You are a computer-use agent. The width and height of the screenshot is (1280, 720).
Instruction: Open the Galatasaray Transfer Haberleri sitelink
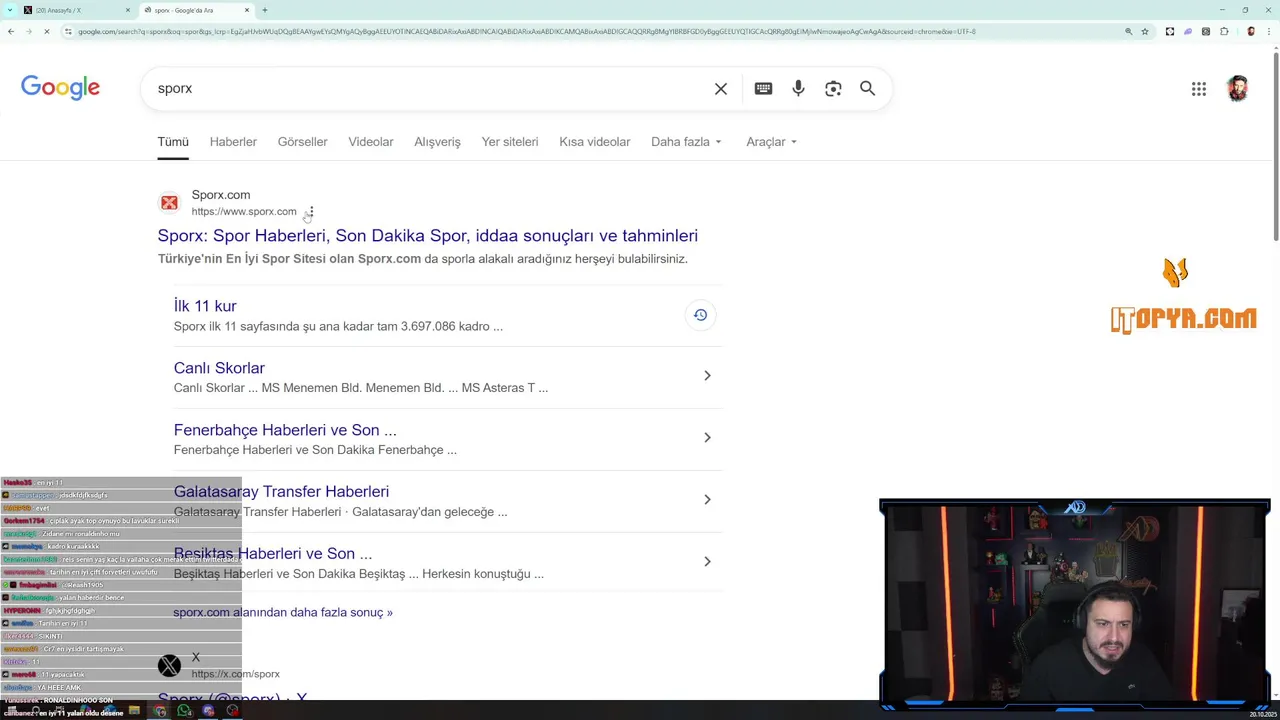pos(281,492)
